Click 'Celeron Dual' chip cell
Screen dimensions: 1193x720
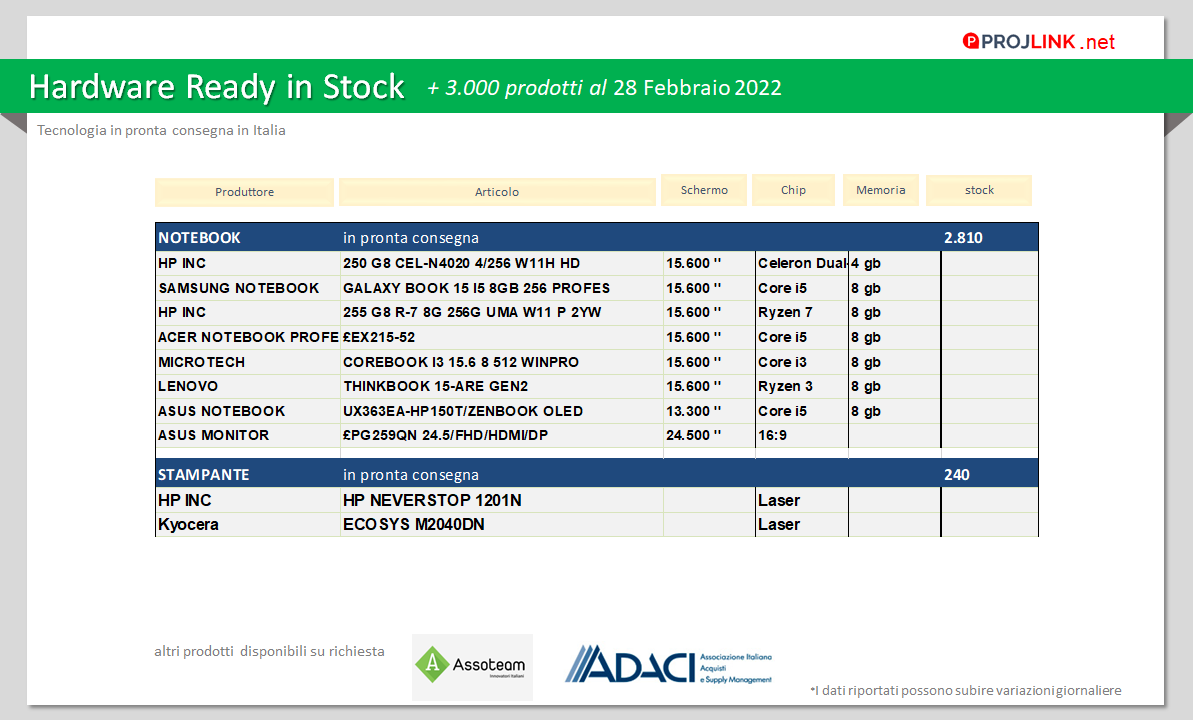(803, 263)
